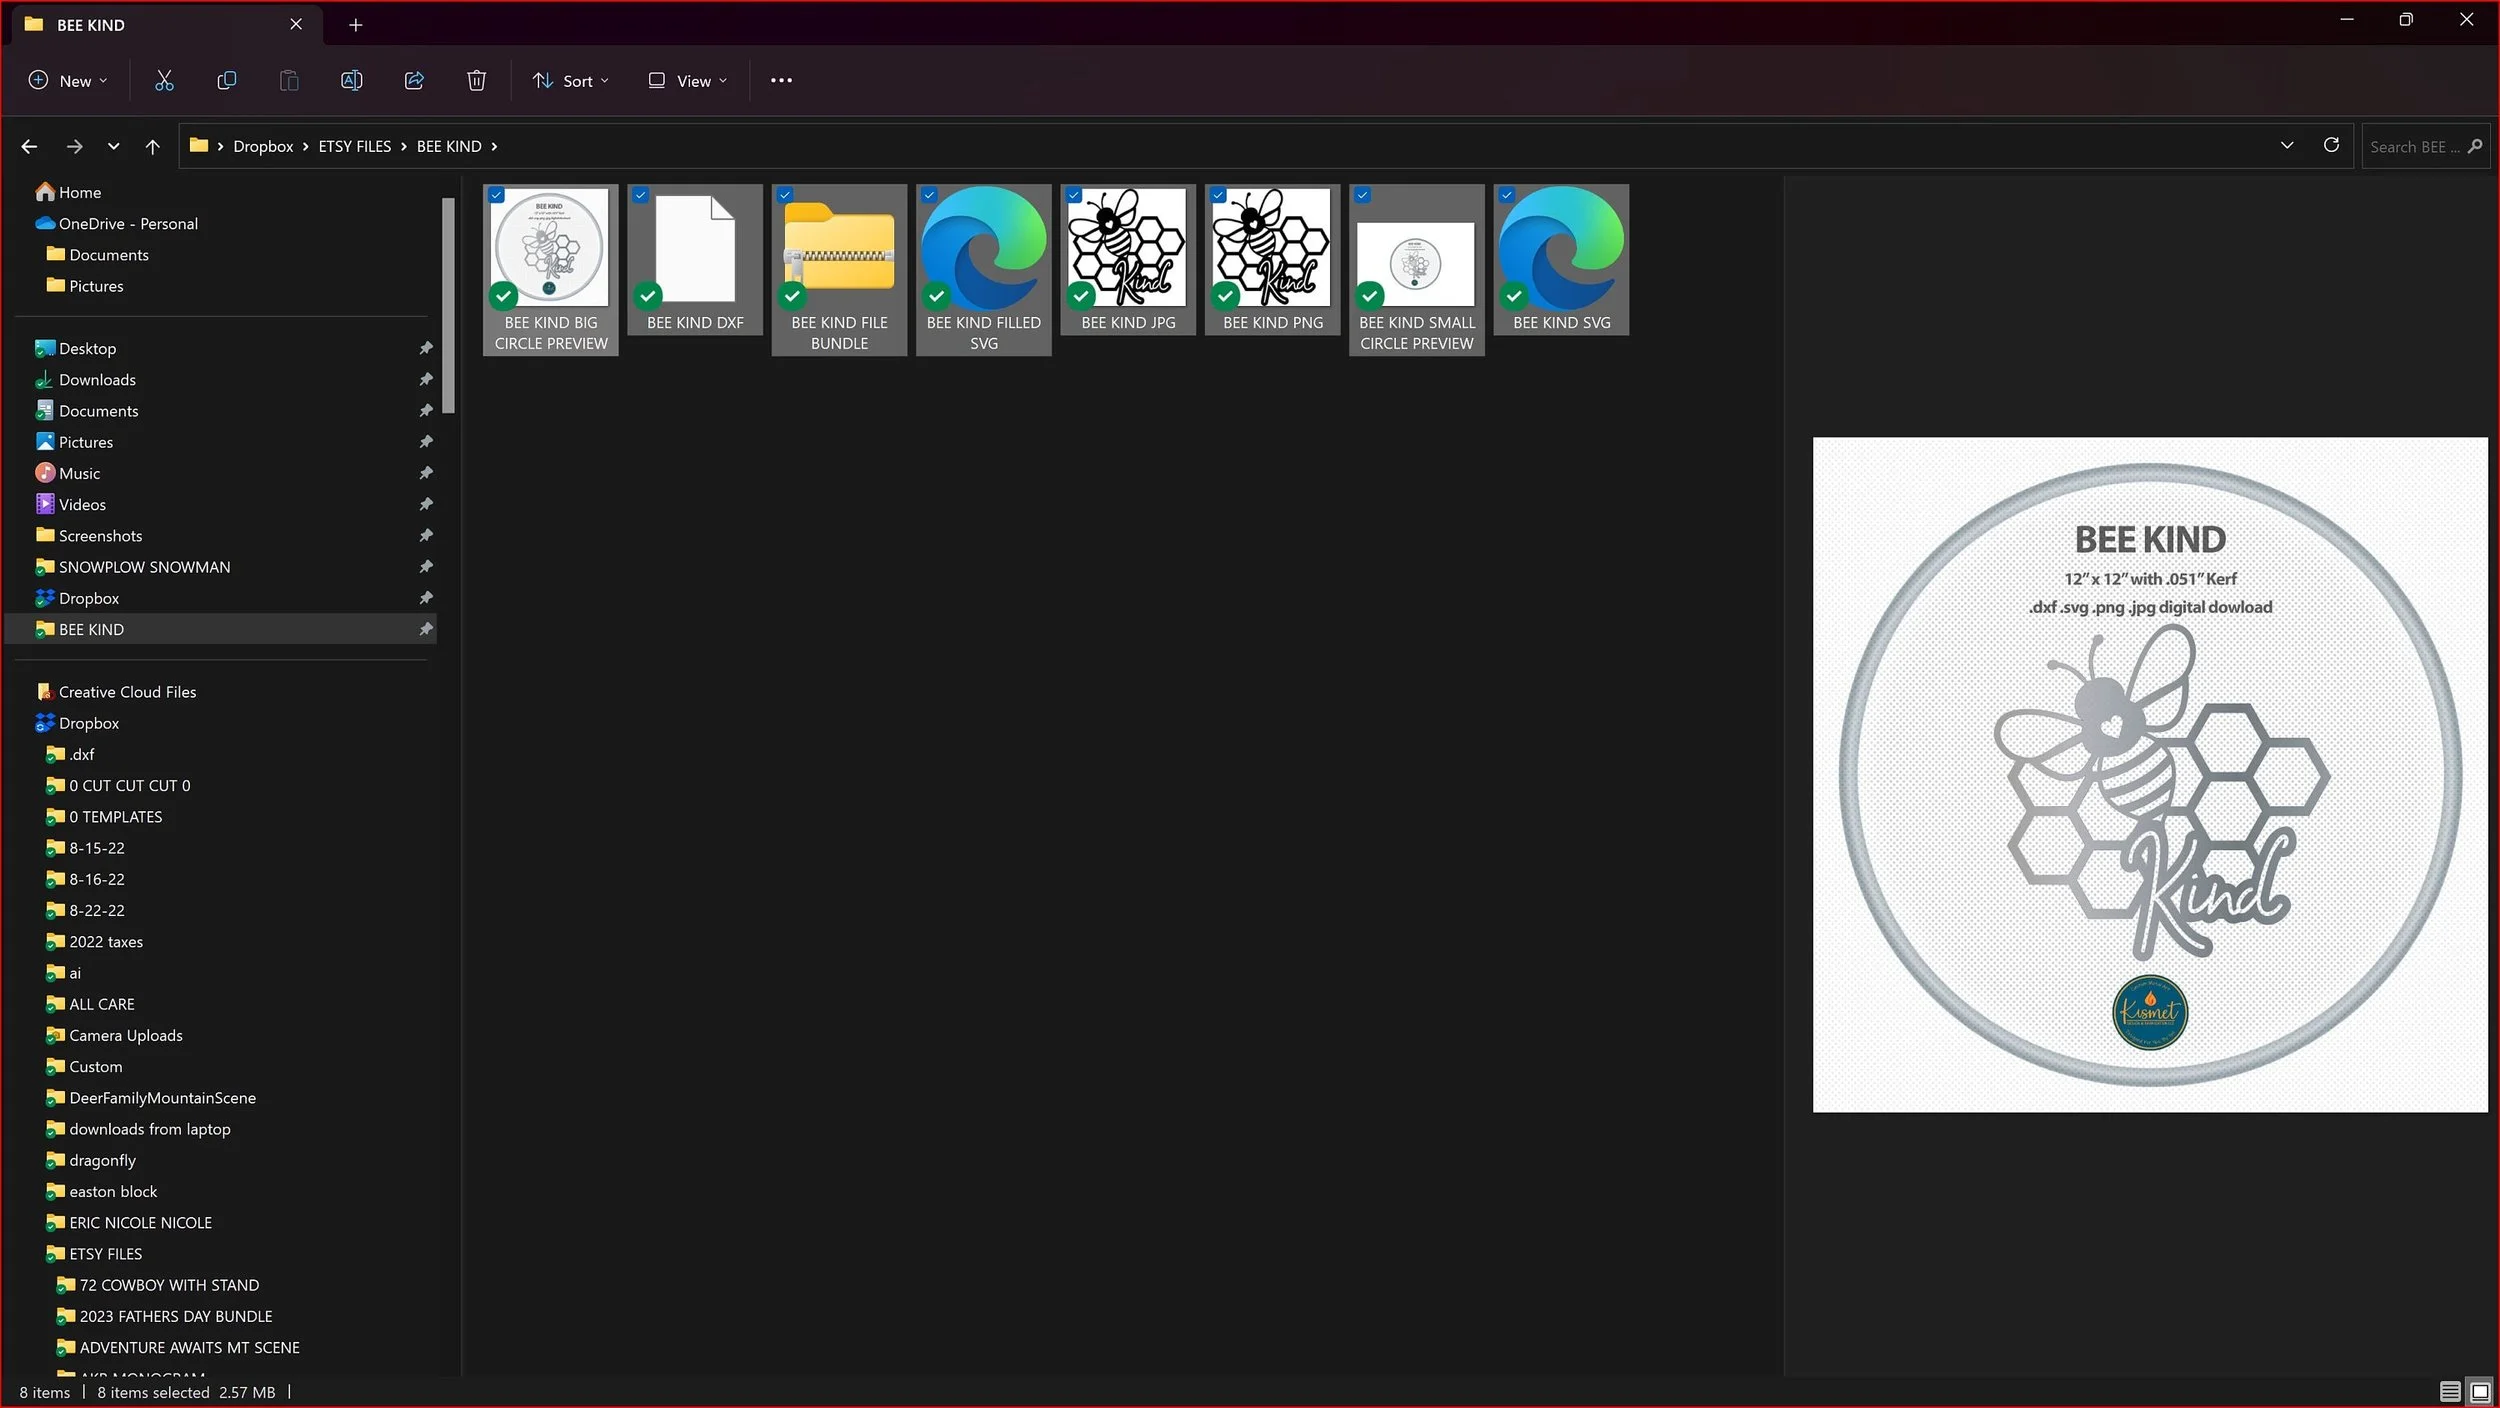2500x1408 pixels.
Task: Deselect the BEE KIND SVG checkbox
Action: tap(1507, 196)
